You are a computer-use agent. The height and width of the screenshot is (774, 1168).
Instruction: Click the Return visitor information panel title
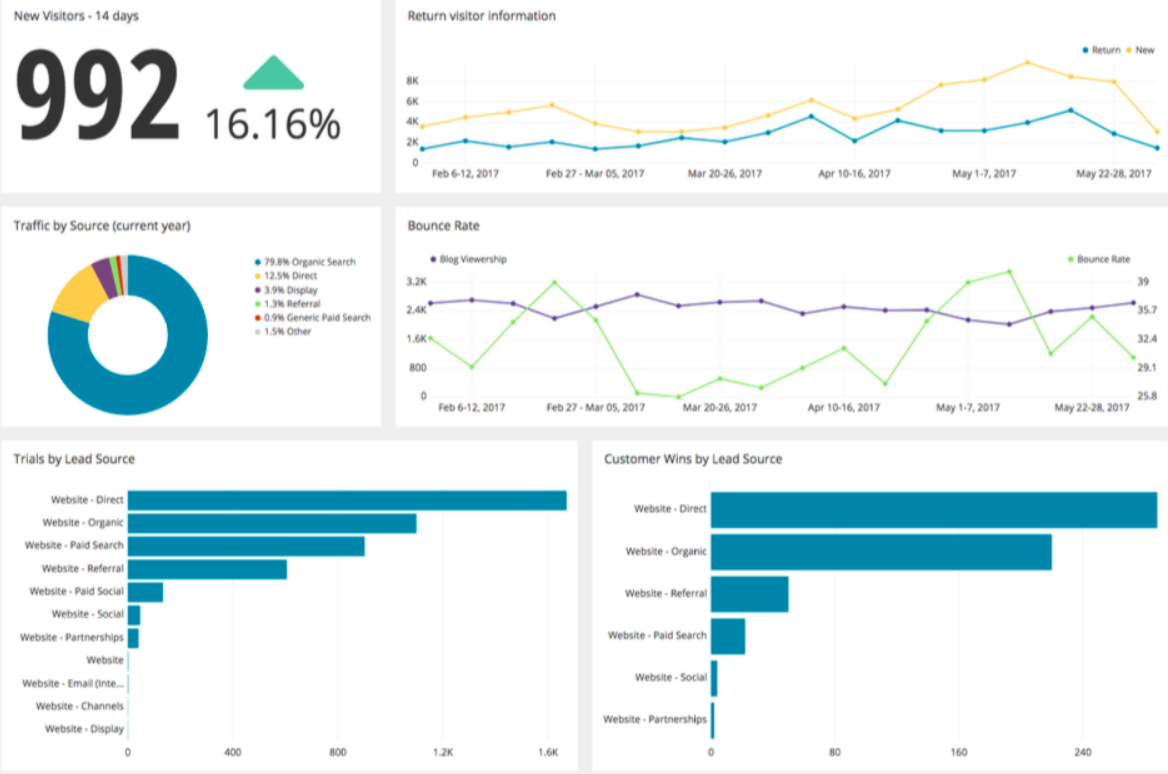tap(482, 16)
